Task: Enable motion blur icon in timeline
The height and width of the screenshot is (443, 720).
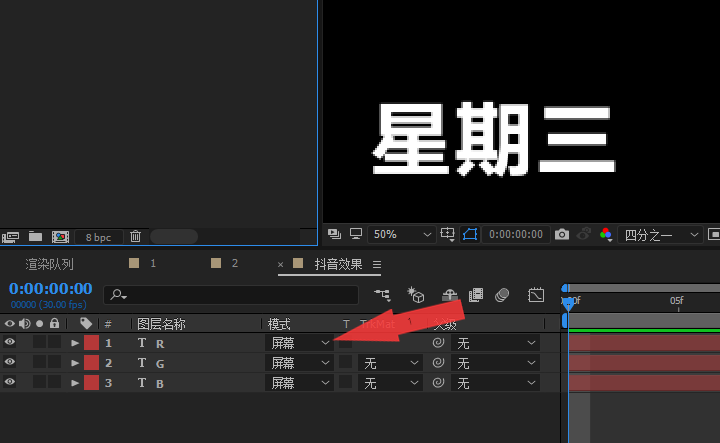Action: pos(502,295)
